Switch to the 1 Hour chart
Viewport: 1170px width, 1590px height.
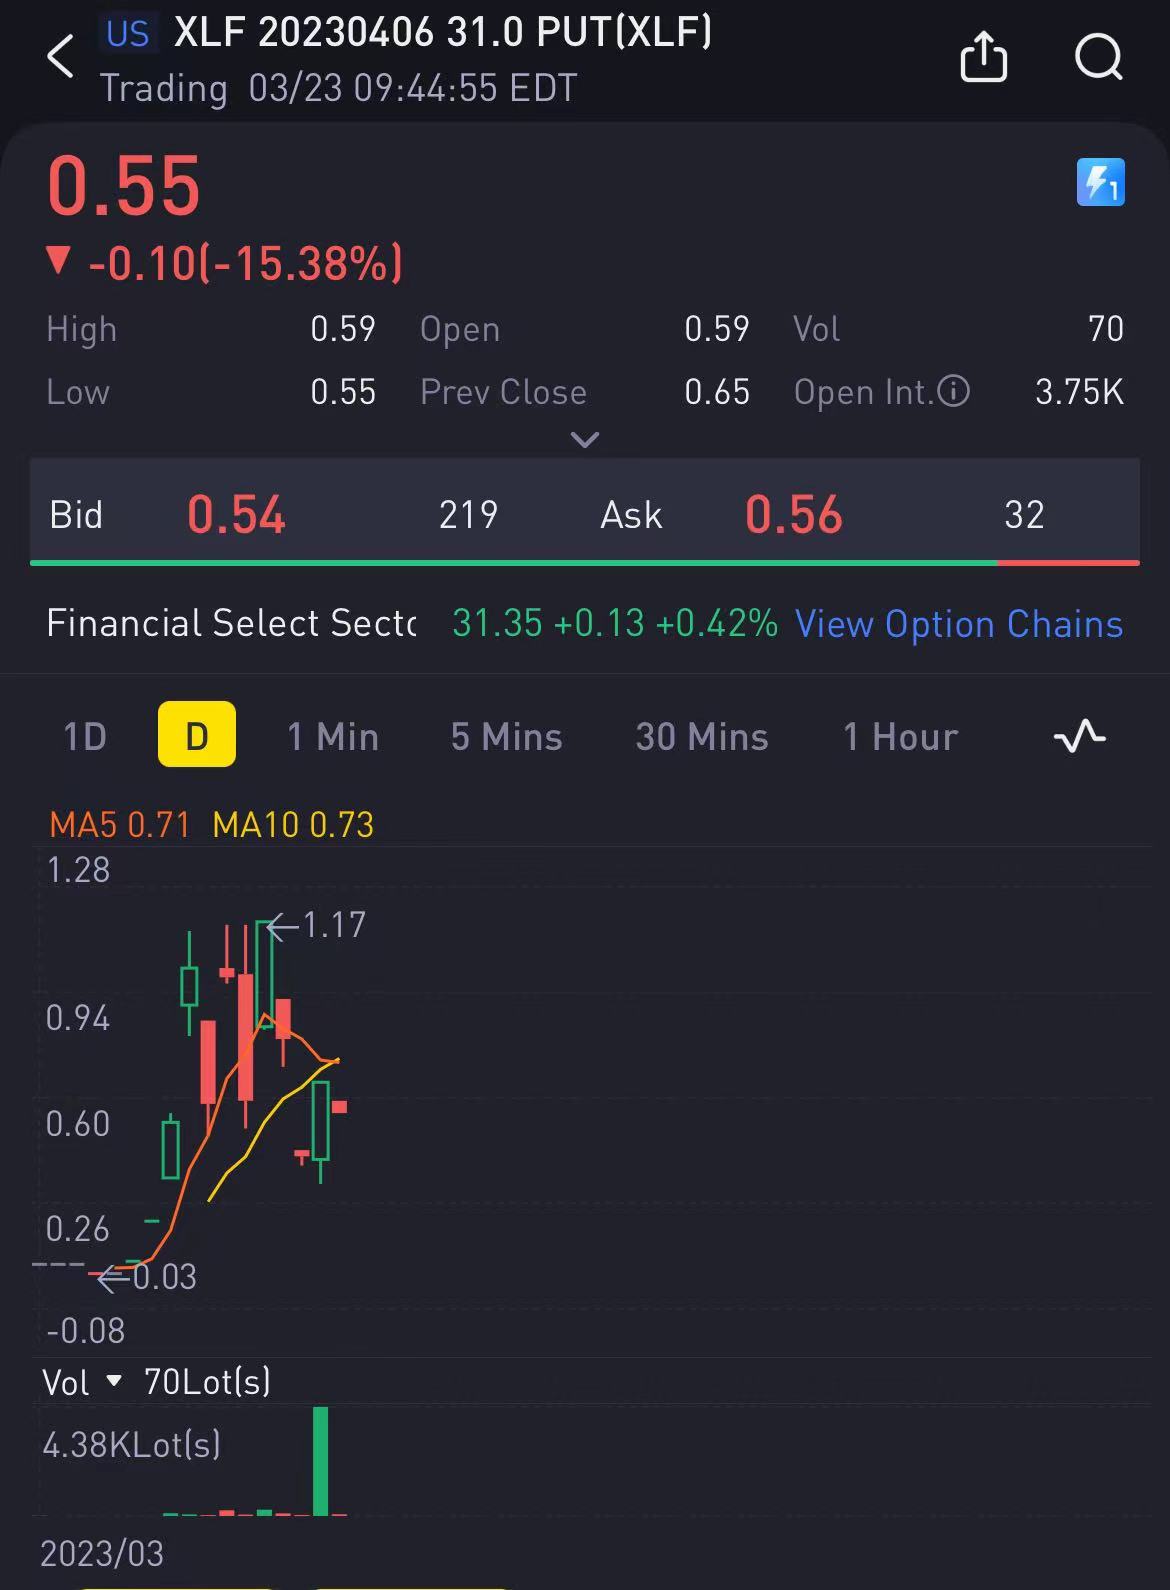(901, 737)
